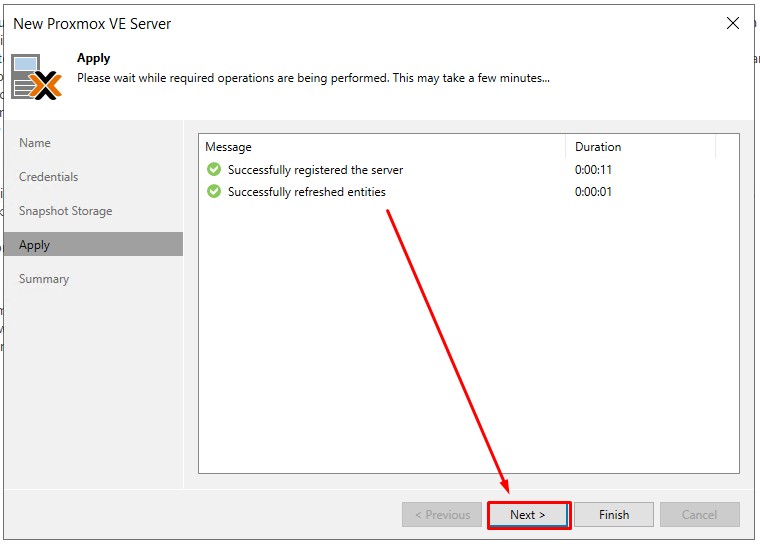
Task: Click the Cancel button
Action: tap(699, 515)
